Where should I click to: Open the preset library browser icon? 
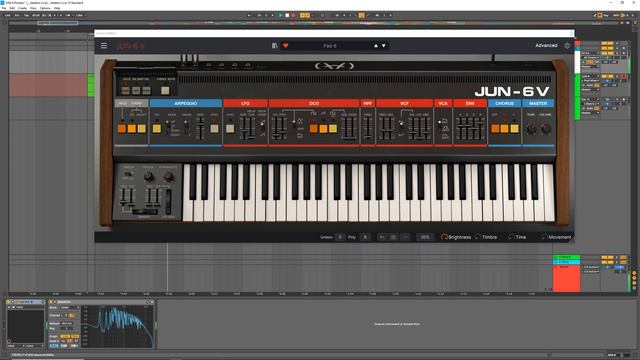pos(275,46)
